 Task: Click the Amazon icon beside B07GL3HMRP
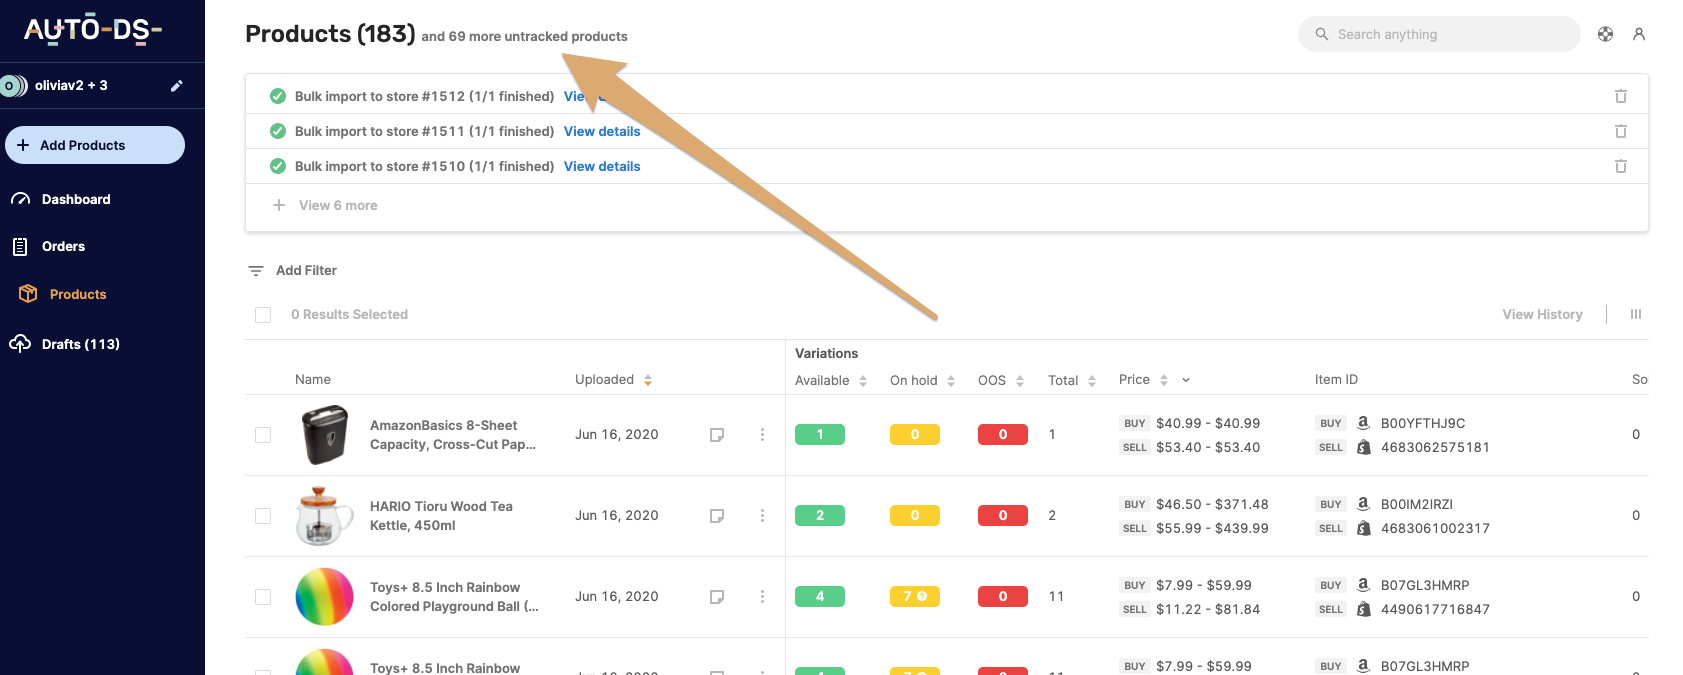tap(1363, 585)
